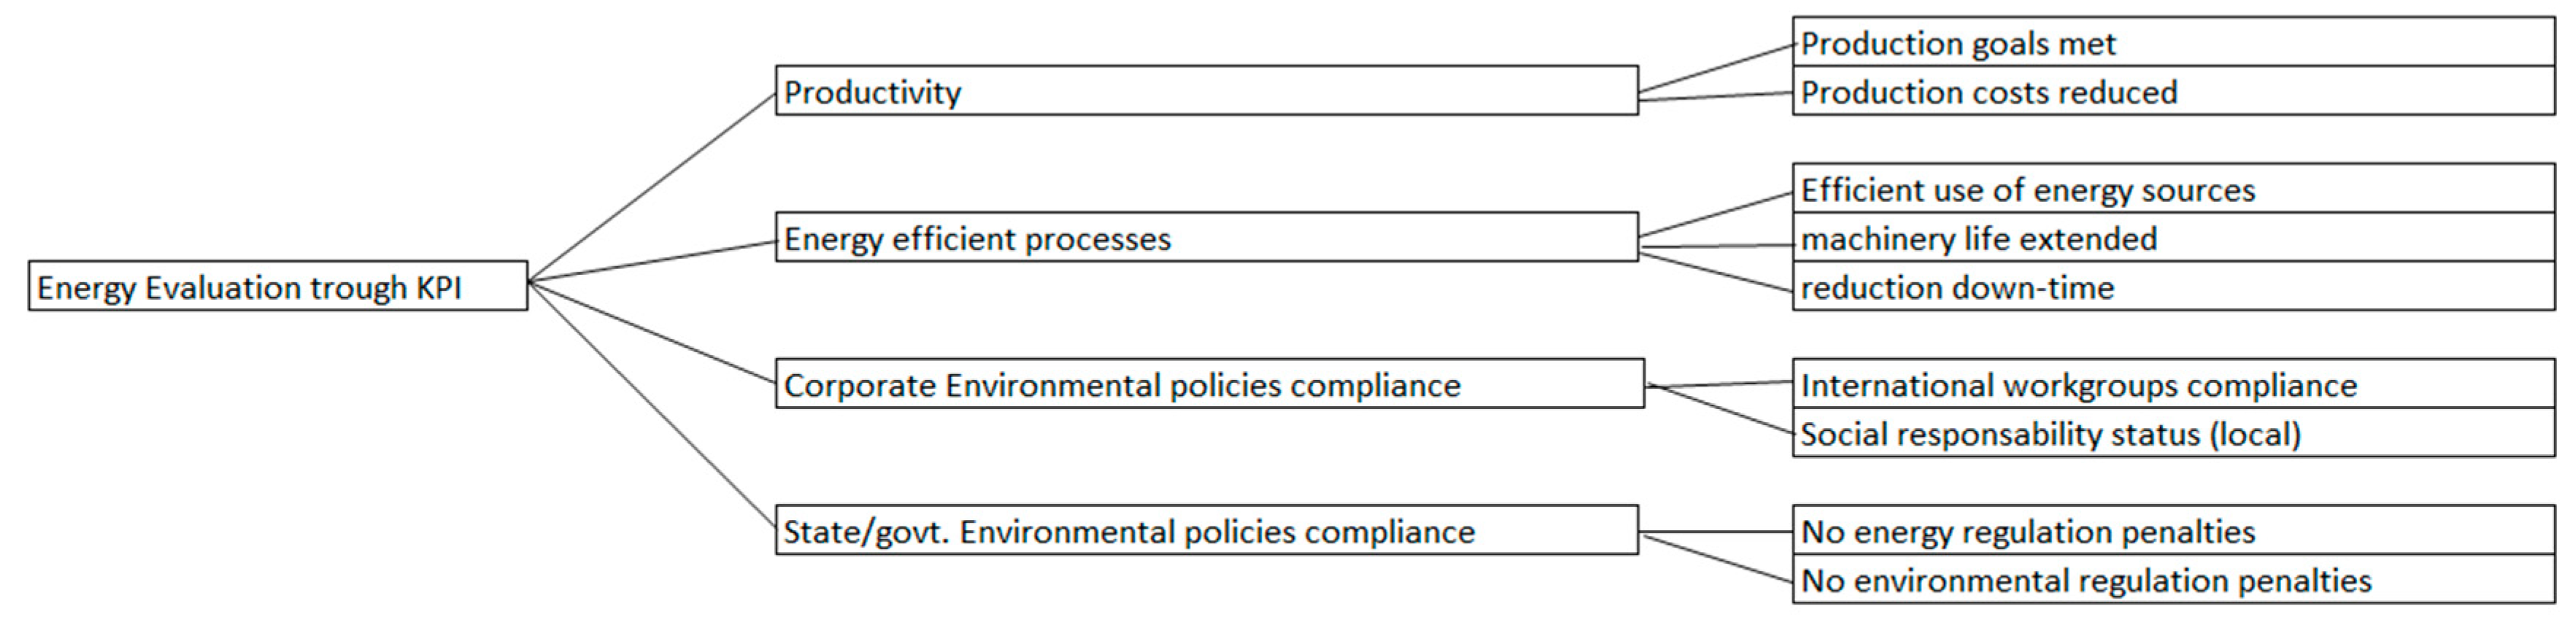This screenshot has width=2576, height=633.
Task: Select the Production costs reduced cell
Action: pos(2173,92)
